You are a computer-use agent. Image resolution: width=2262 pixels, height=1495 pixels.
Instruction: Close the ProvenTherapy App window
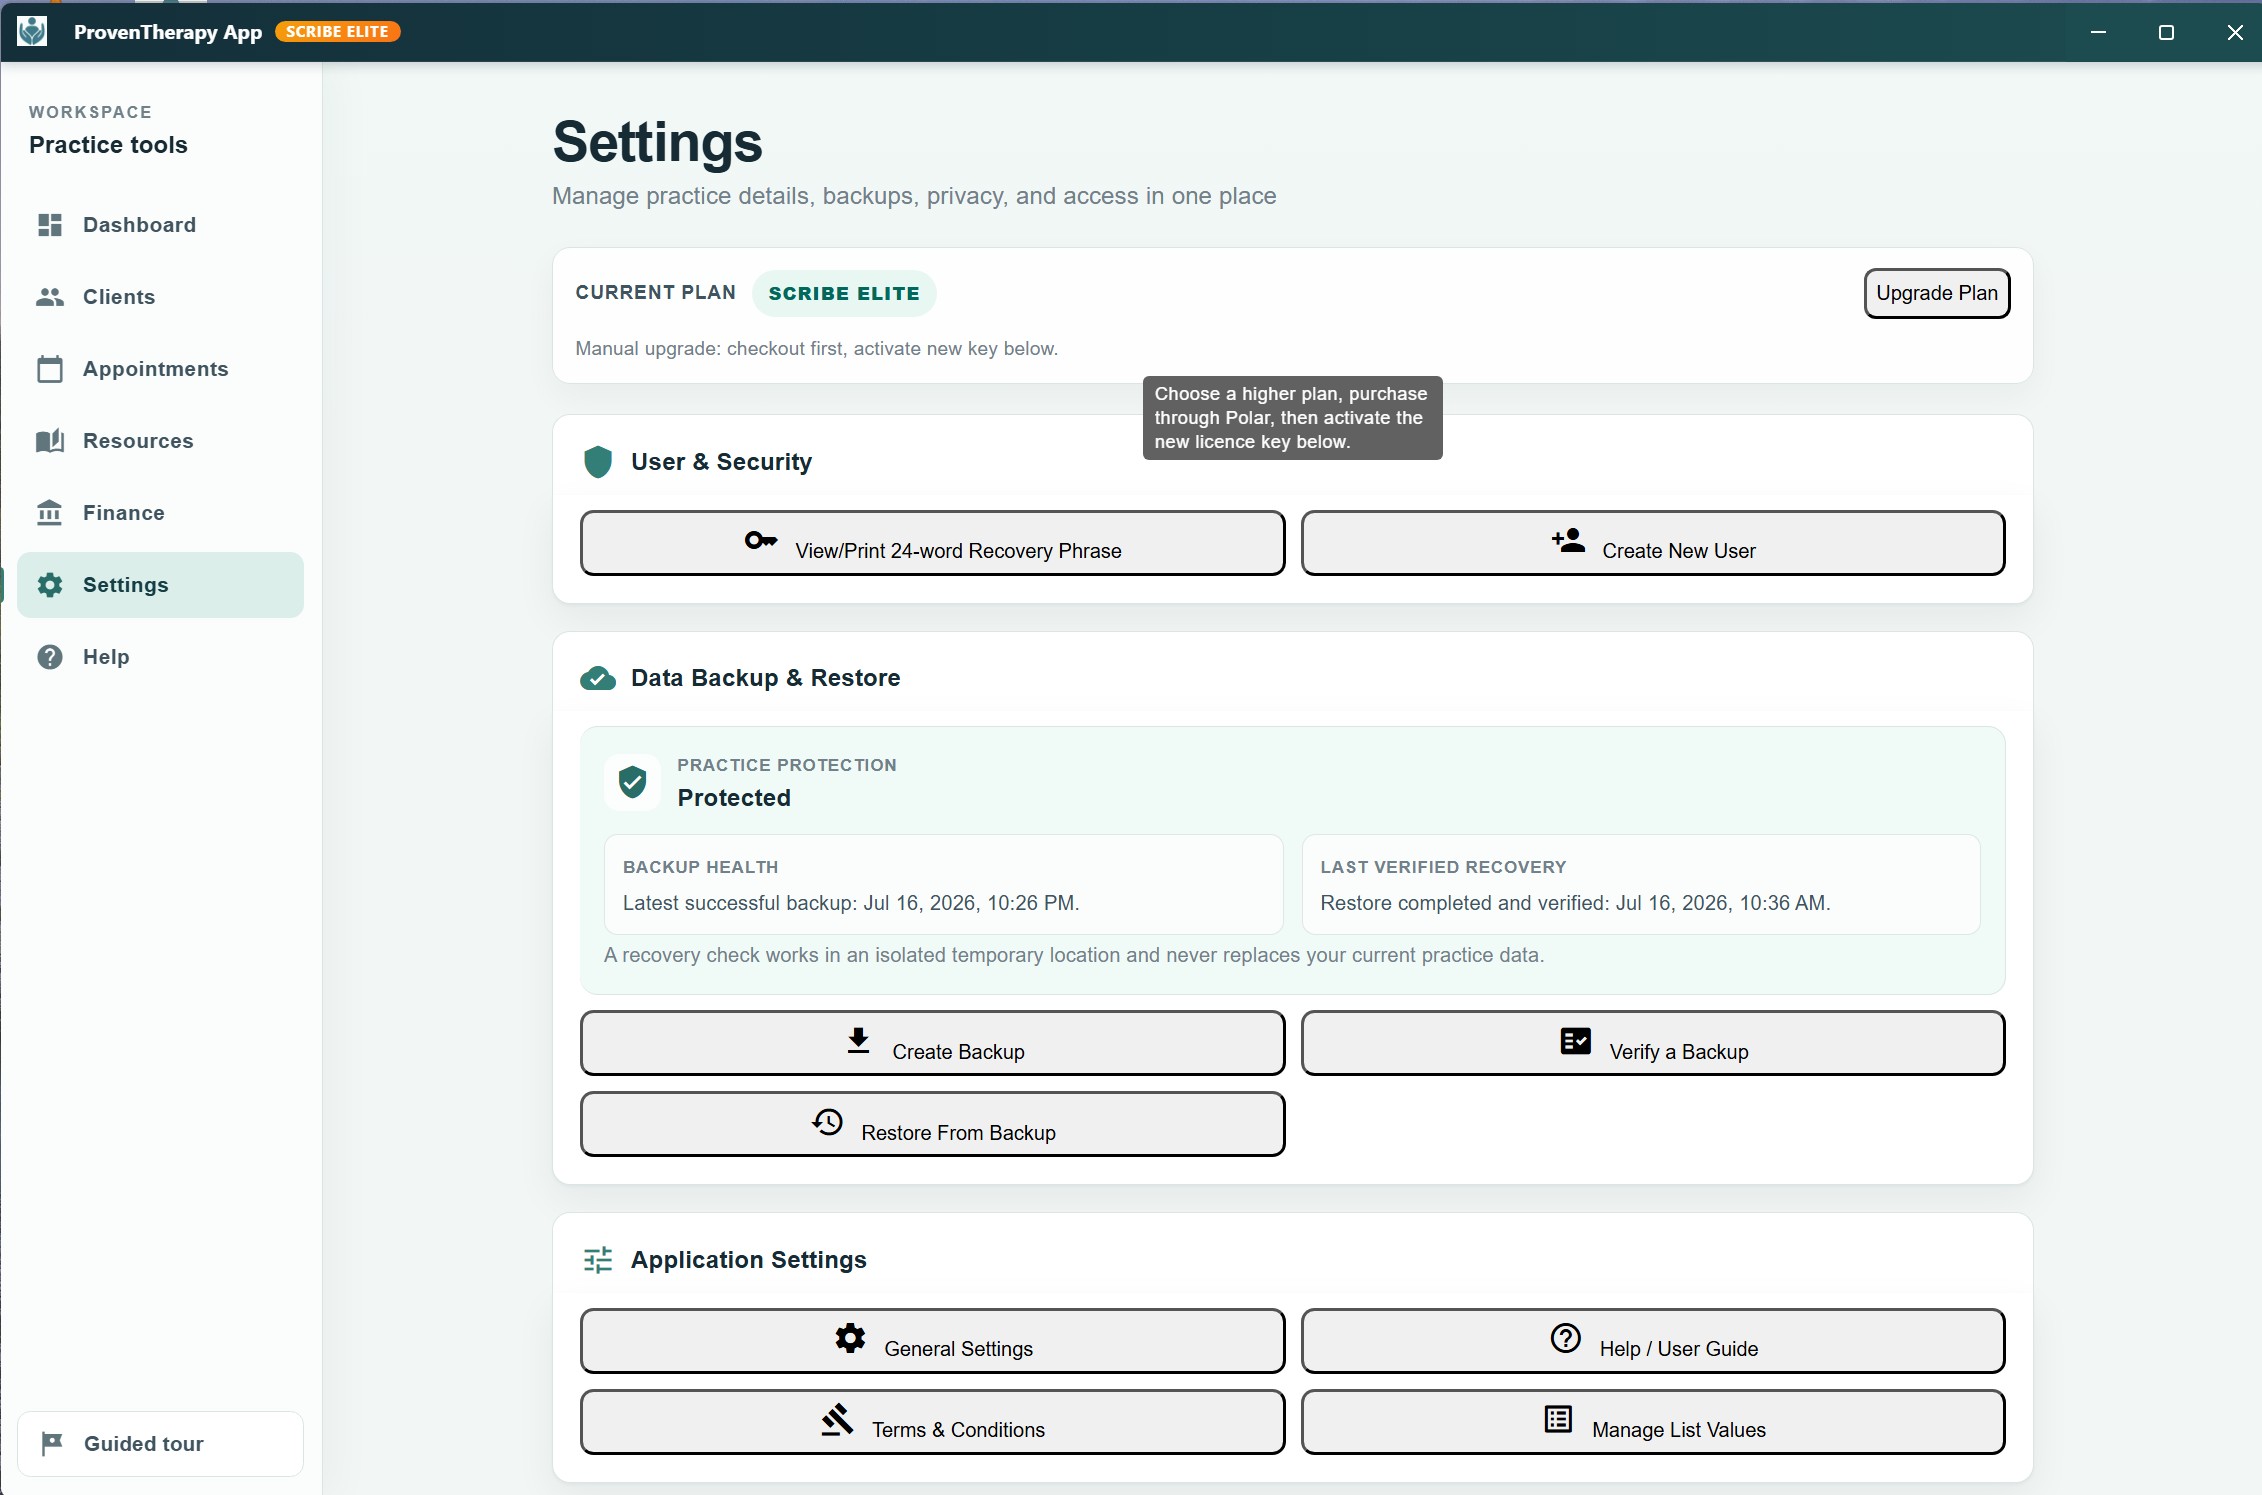click(2235, 32)
